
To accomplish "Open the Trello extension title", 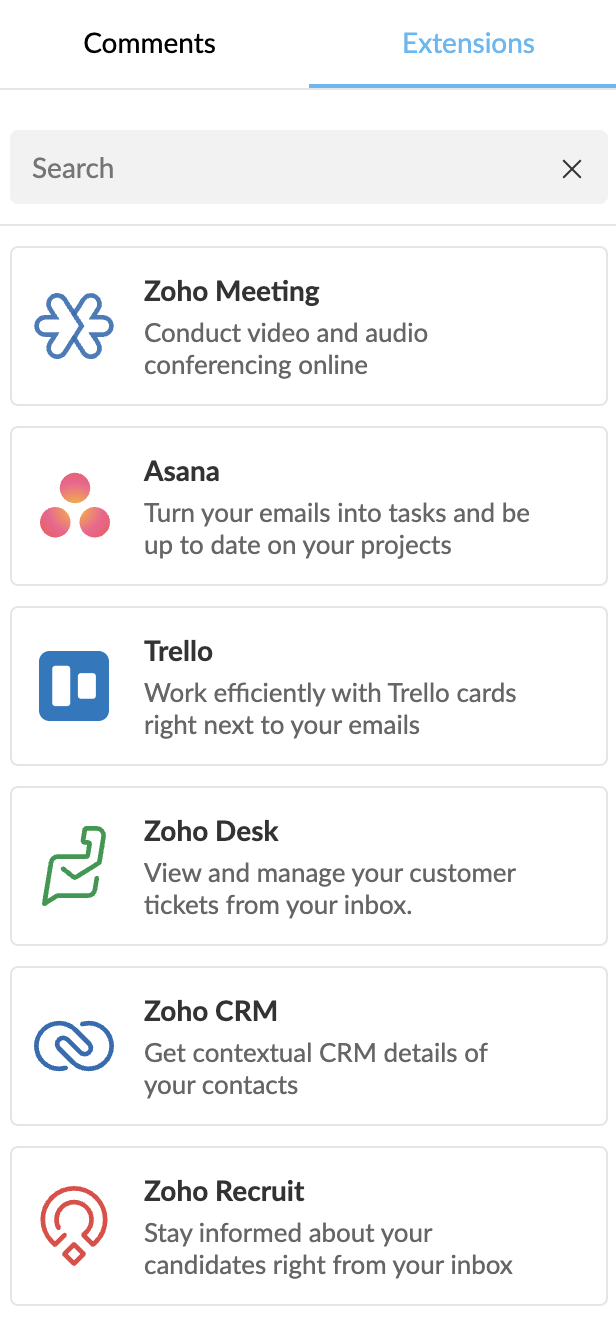I will pos(179,652).
